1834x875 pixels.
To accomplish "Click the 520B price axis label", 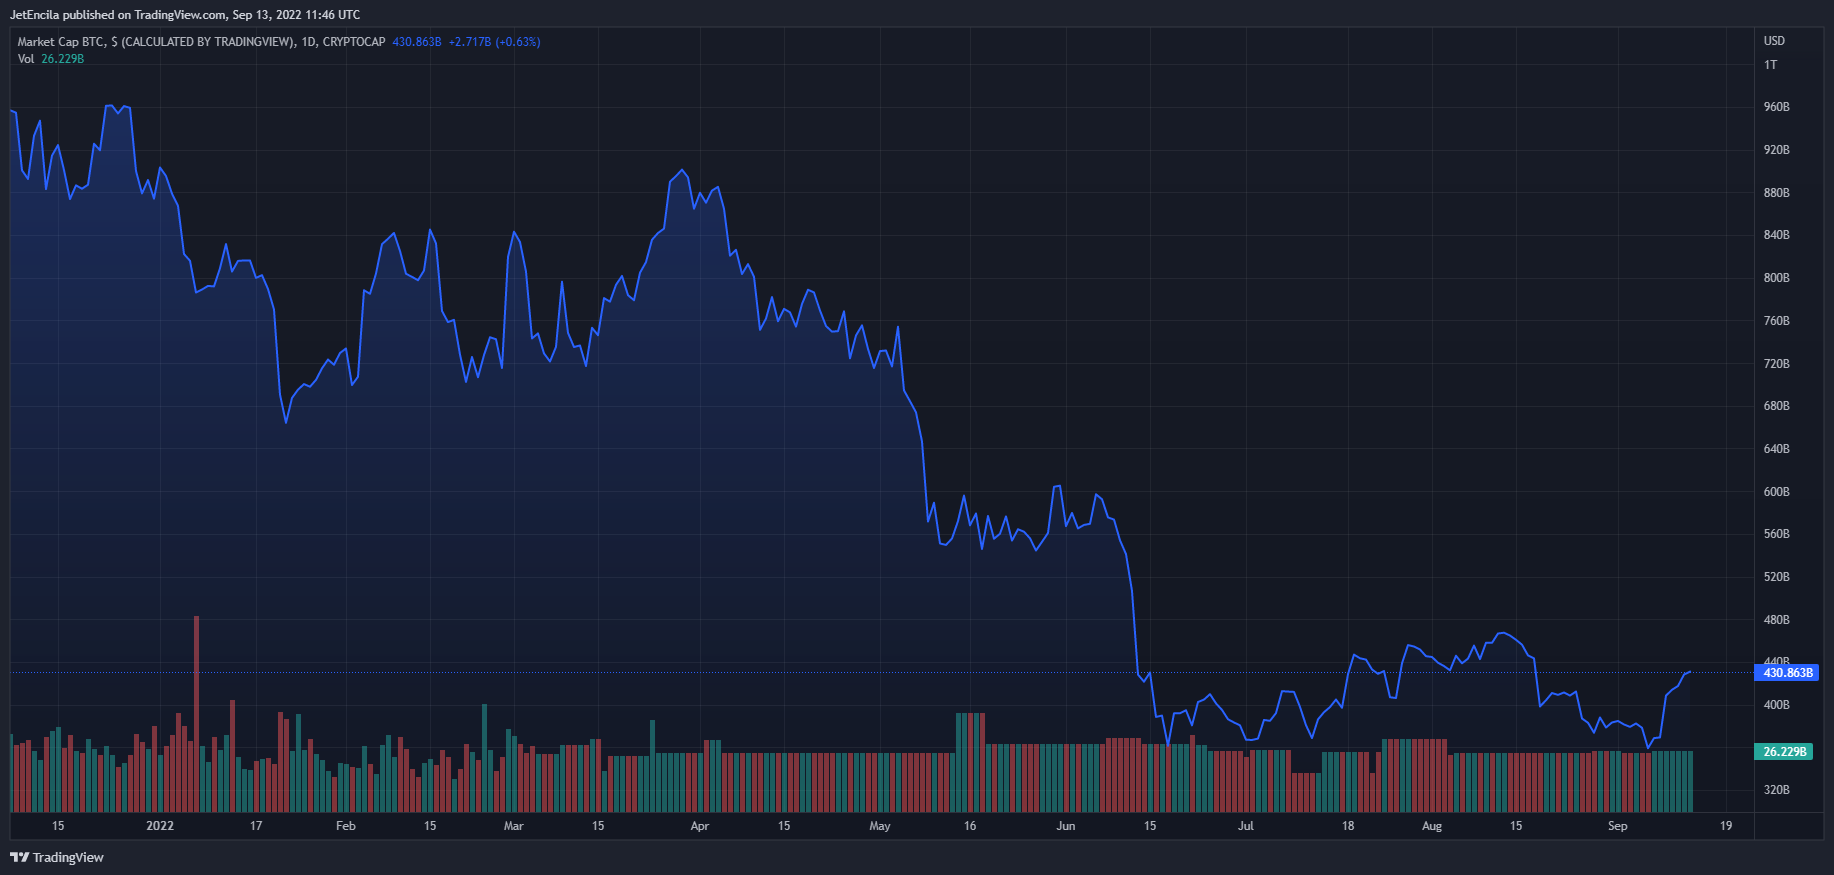I will click(1776, 577).
